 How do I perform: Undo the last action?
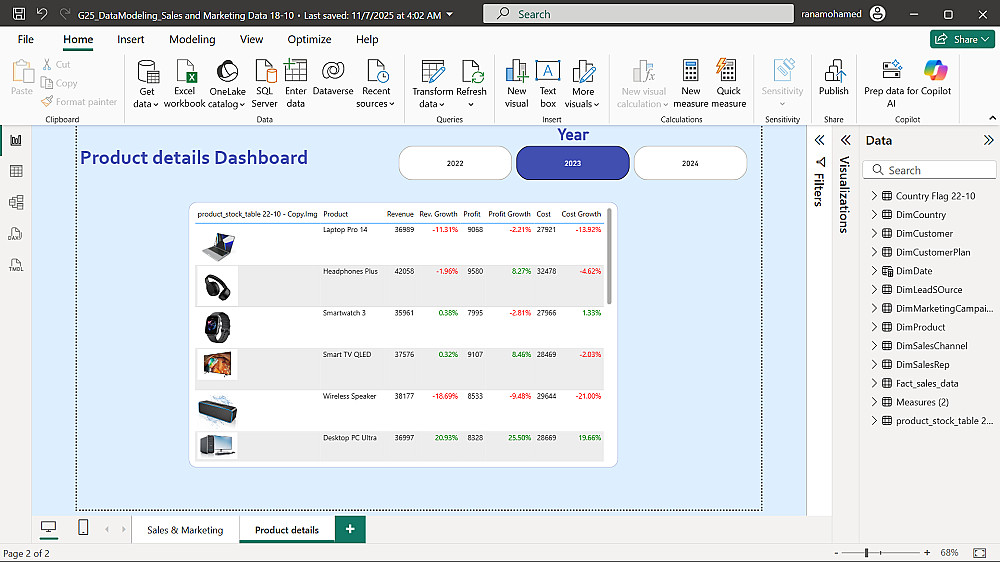[x=42, y=13]
